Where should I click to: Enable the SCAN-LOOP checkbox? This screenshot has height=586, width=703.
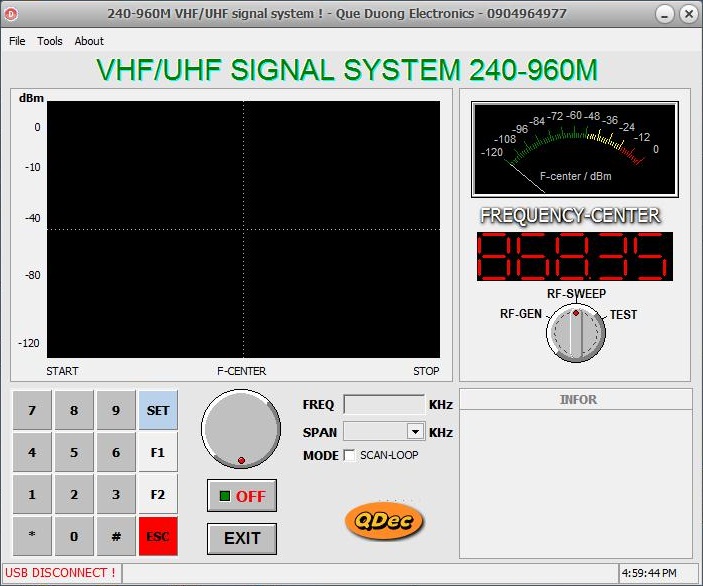[349, 456]
